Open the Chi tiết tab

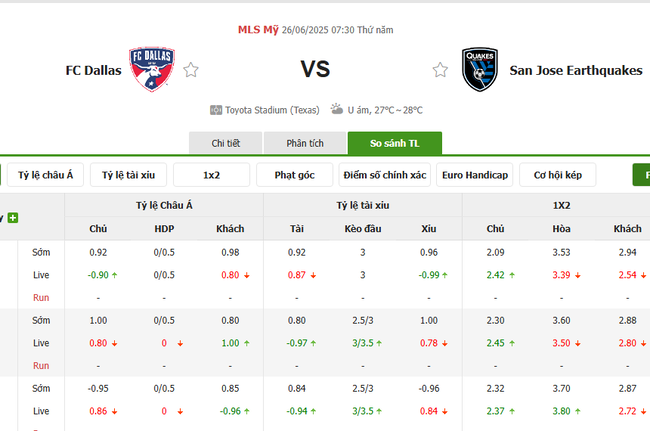(x=226, y=144)
